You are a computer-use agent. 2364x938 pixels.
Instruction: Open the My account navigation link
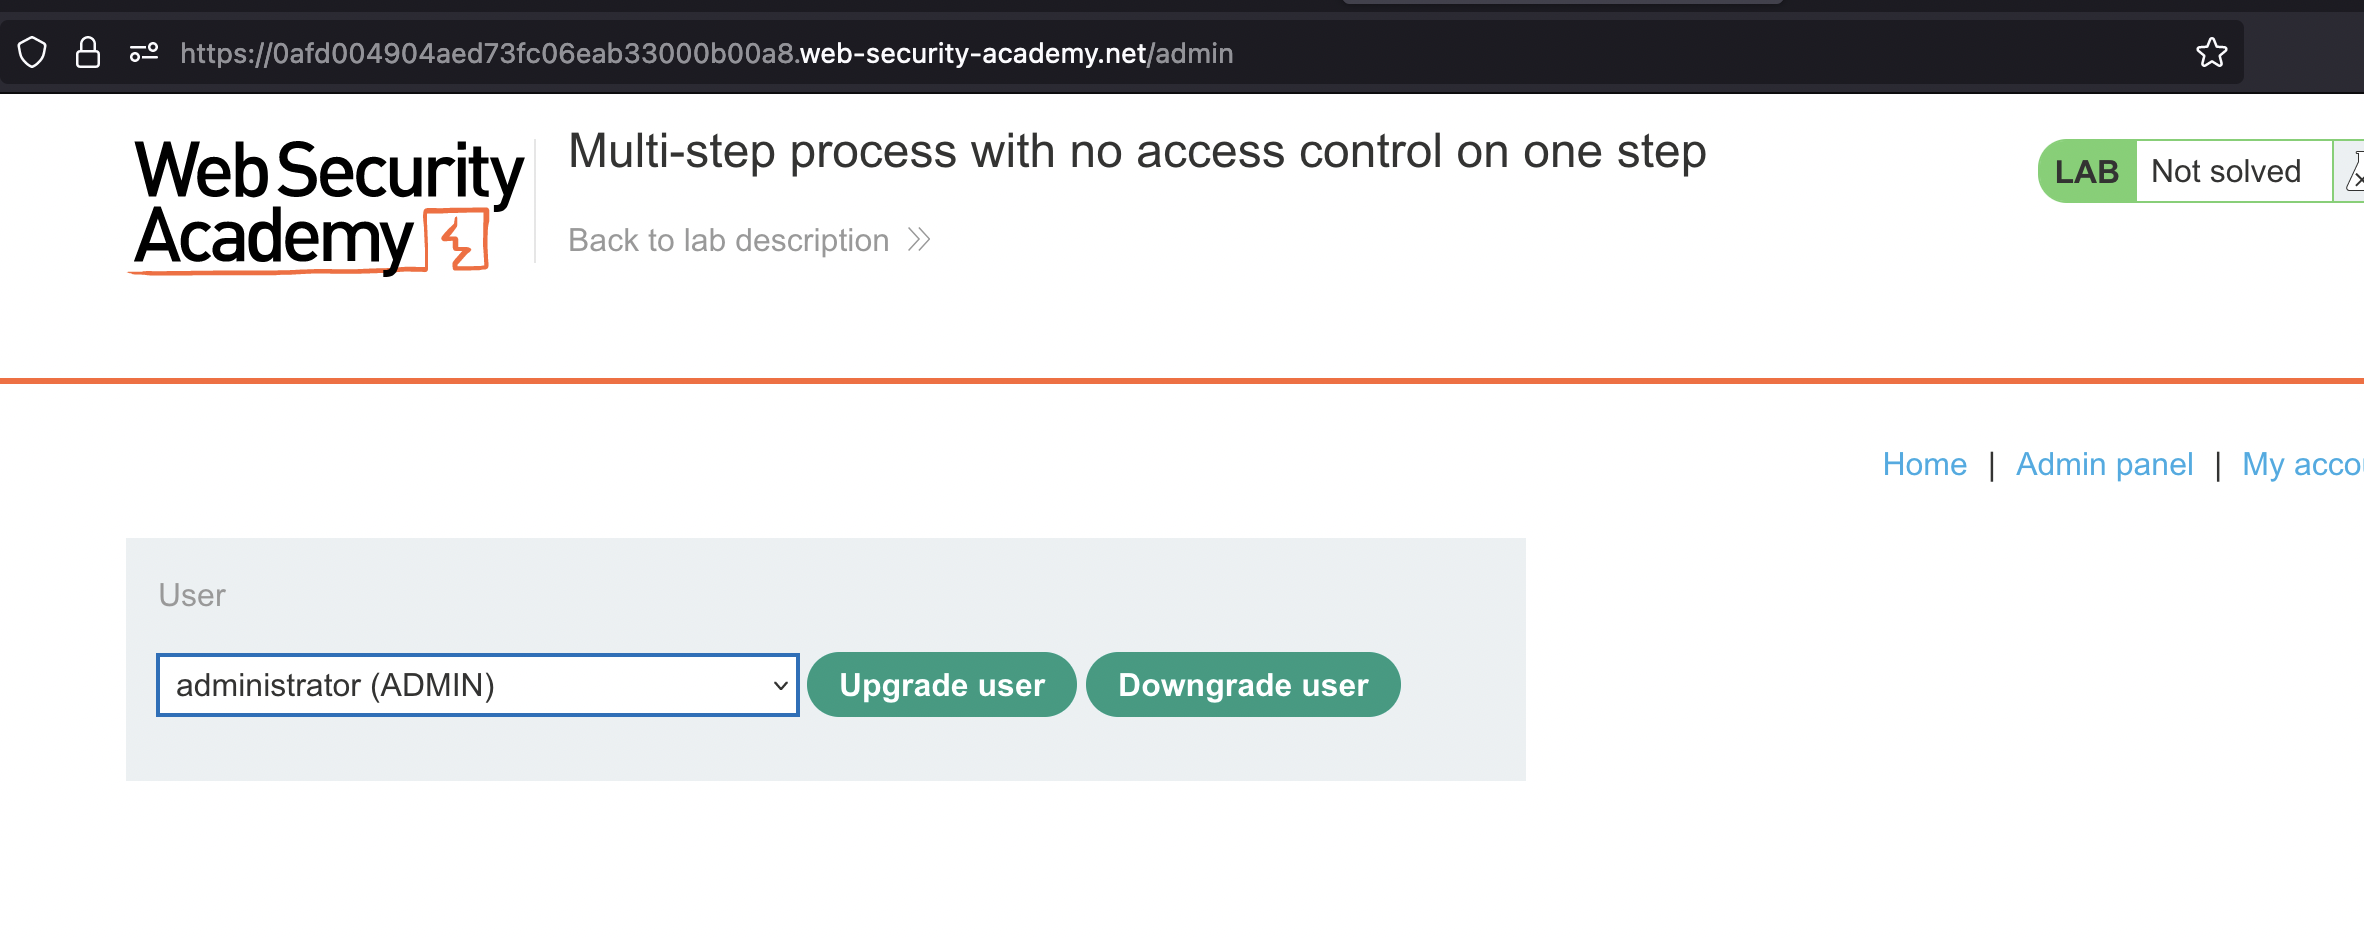2302,464
